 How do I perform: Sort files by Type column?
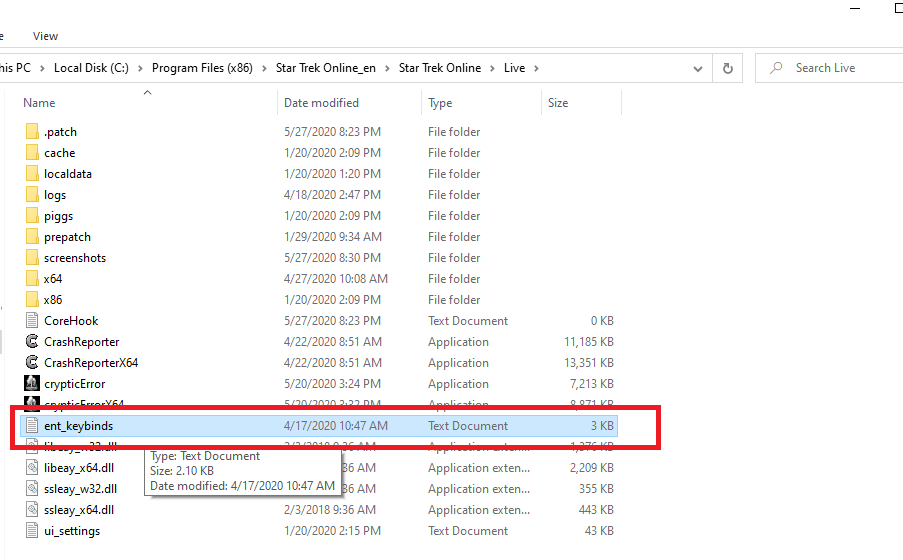click(x=440, y=103)
